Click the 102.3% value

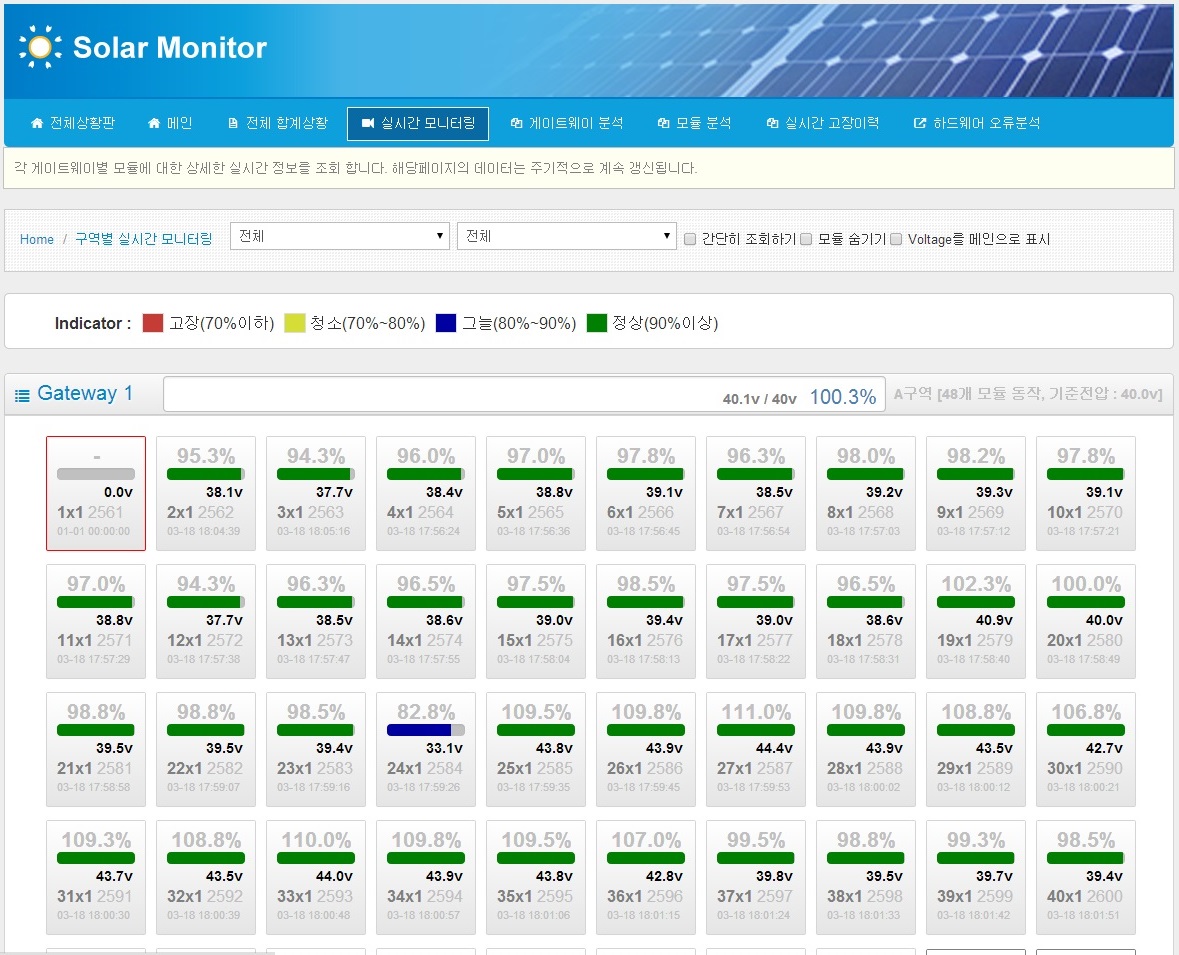coord(976,584)
